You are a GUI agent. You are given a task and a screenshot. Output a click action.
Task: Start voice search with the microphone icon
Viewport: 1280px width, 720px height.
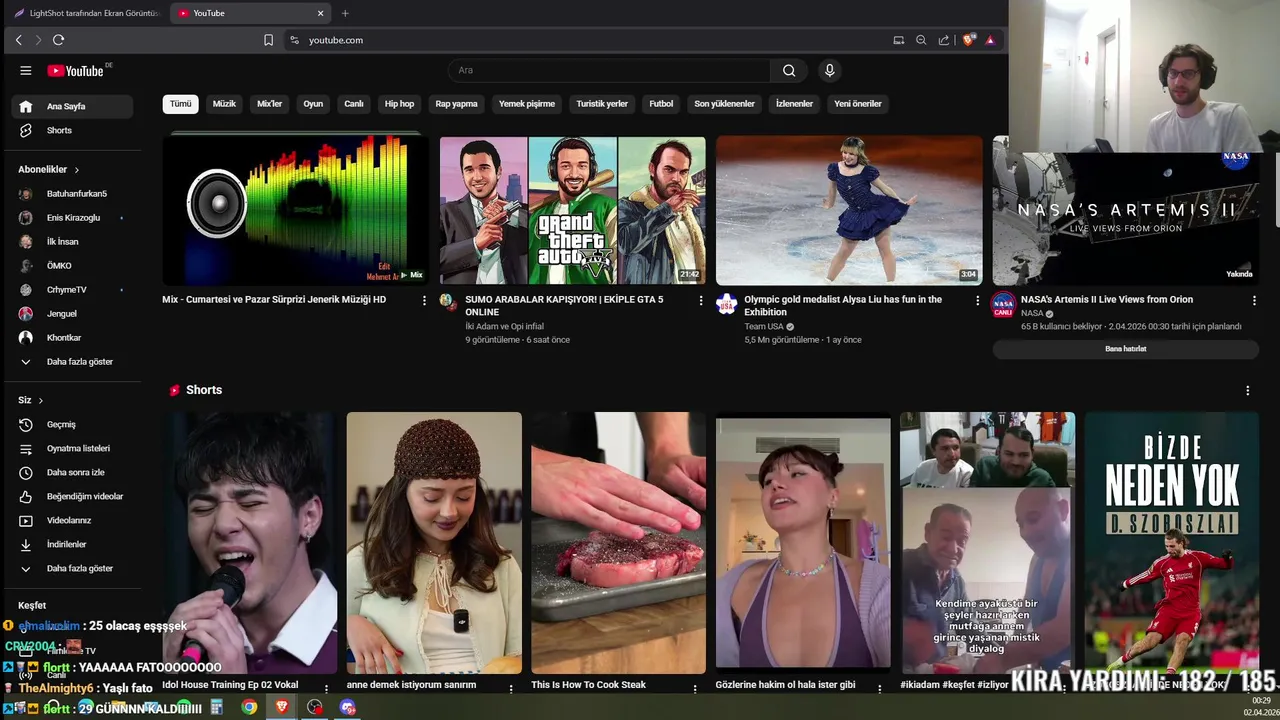point(829,70)
